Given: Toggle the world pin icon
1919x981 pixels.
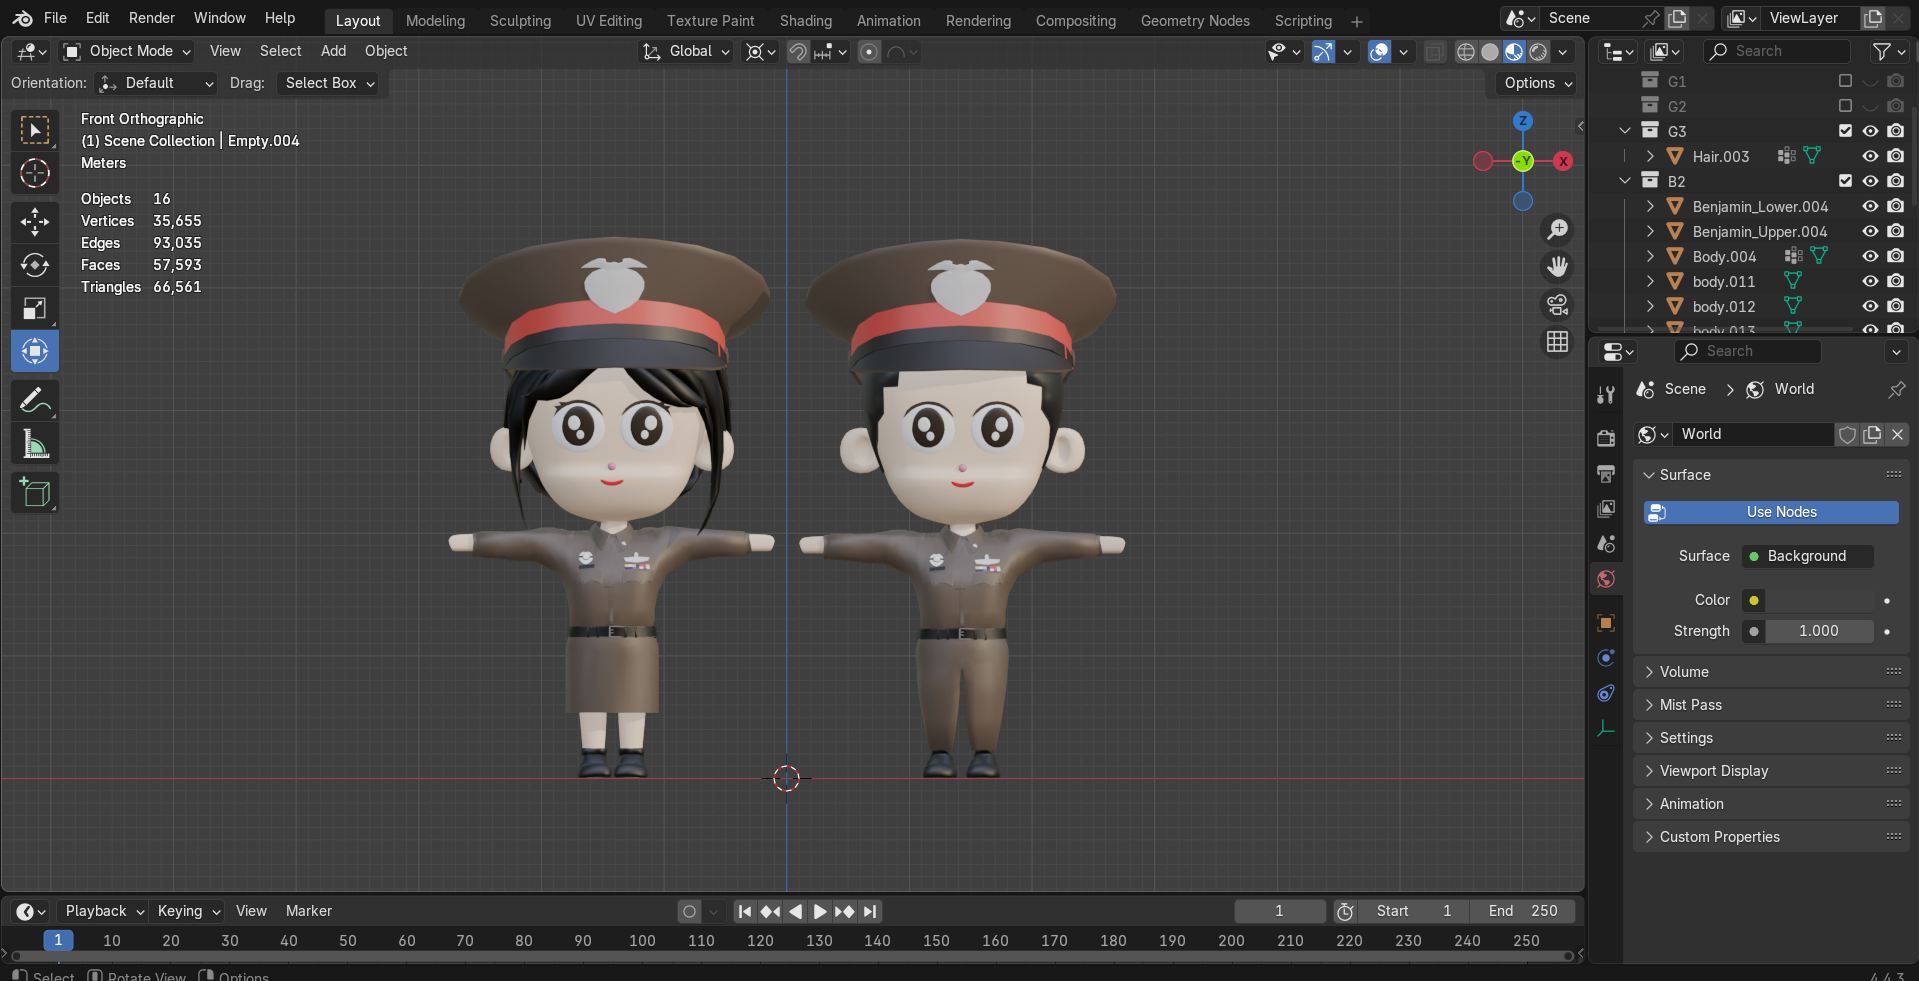Looking at the screenshot, I should 1896,389.
